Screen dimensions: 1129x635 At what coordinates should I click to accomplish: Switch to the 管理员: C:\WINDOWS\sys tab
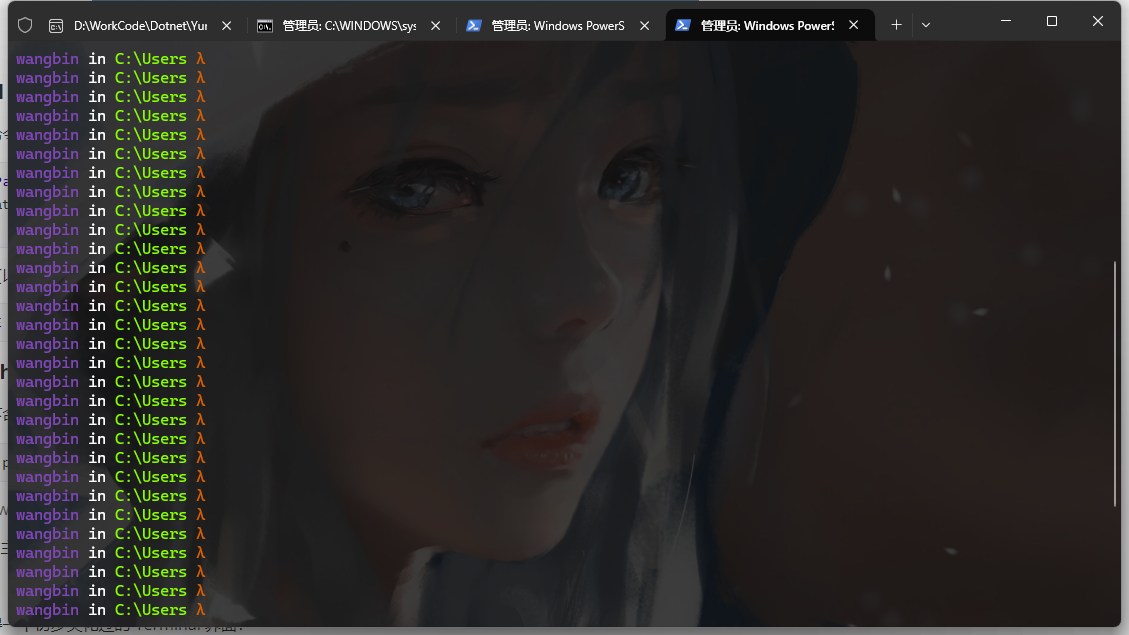click(x=349, y=26)
